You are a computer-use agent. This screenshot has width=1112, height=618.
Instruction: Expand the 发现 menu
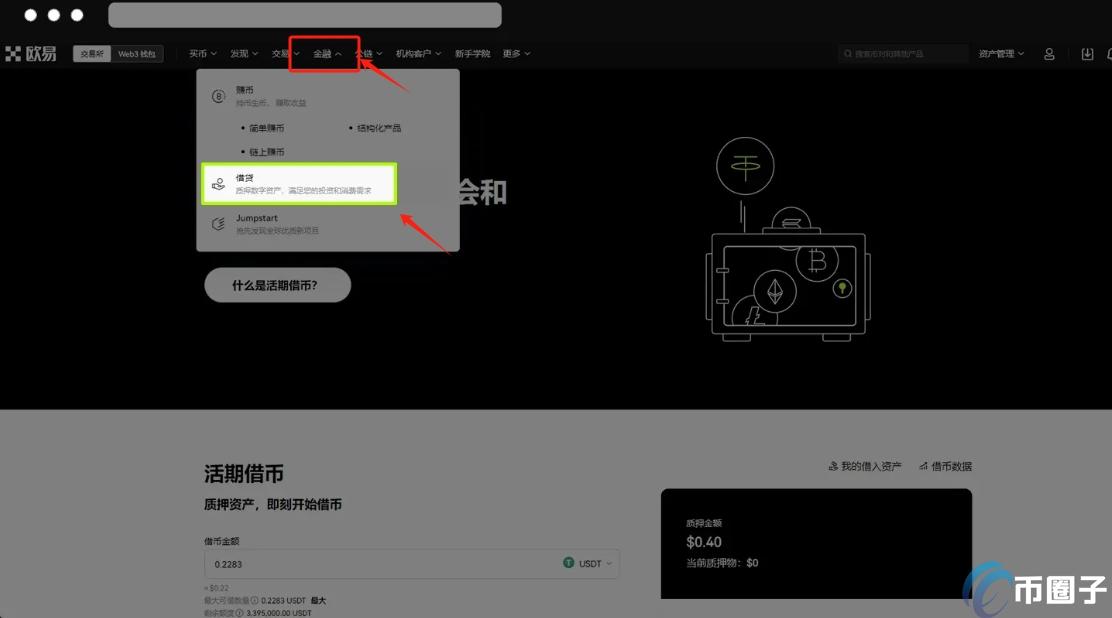(x=244, y=54)
